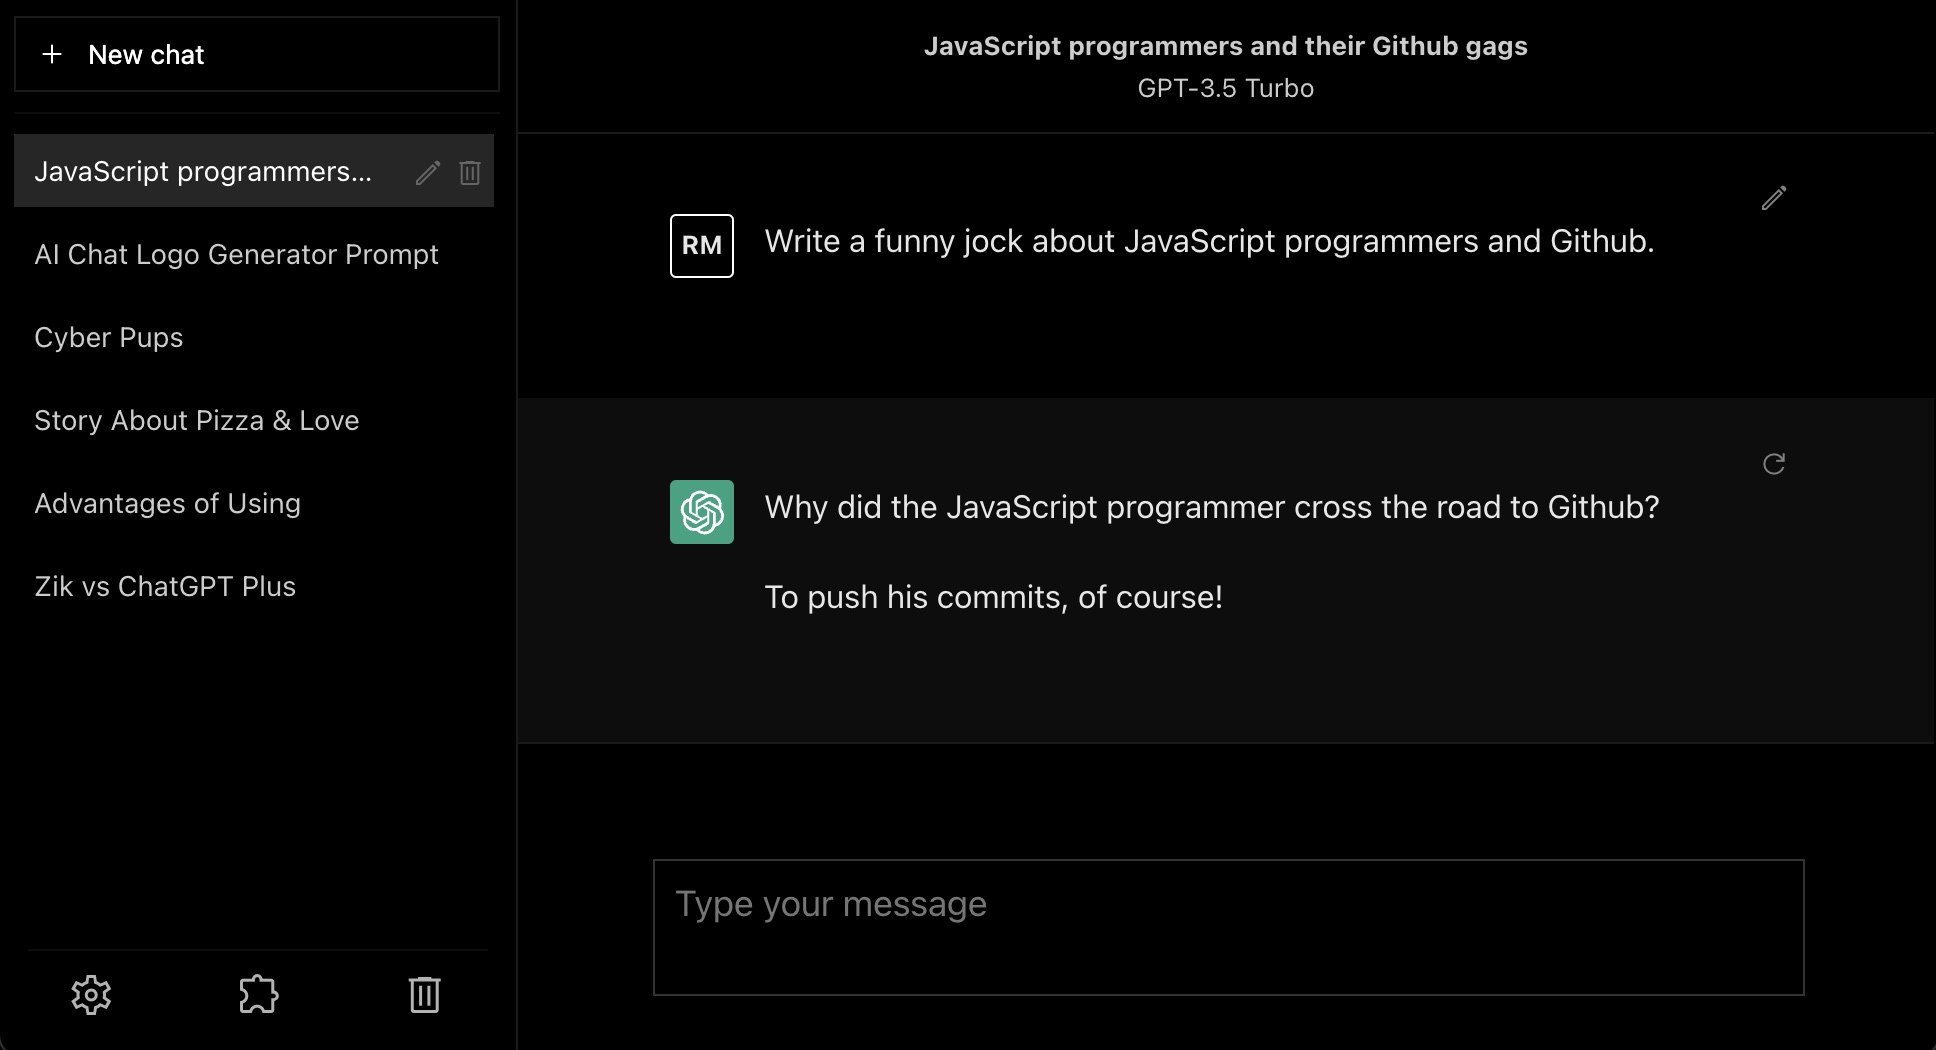Edit the user message with the pencil icon
This screenshot has width=1936, height=1050.
pos(1774,198)
